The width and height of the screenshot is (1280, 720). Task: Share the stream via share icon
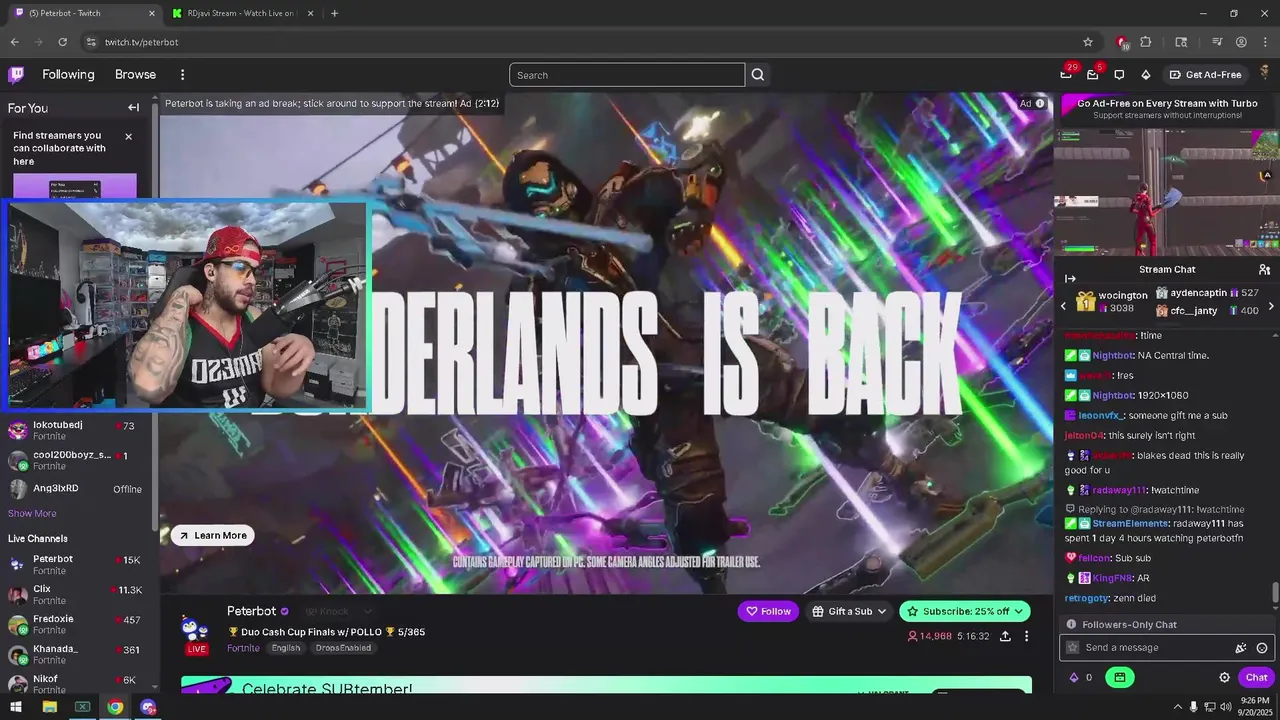pos(1005,636)
